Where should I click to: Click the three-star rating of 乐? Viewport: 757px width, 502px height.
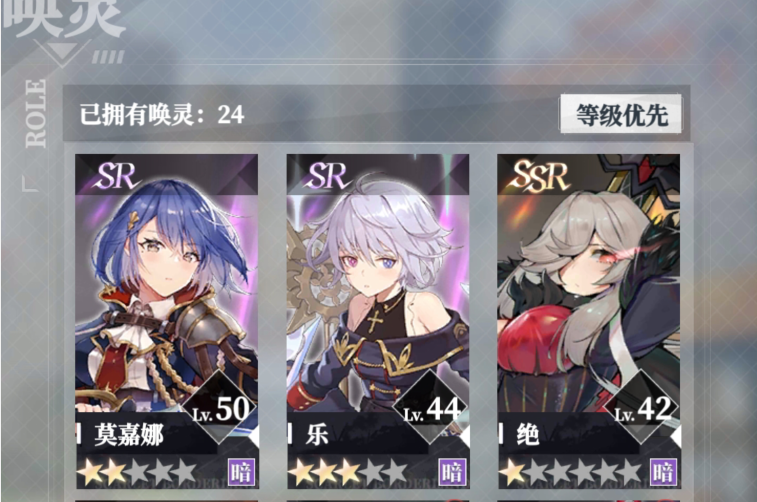click(348, 472)
